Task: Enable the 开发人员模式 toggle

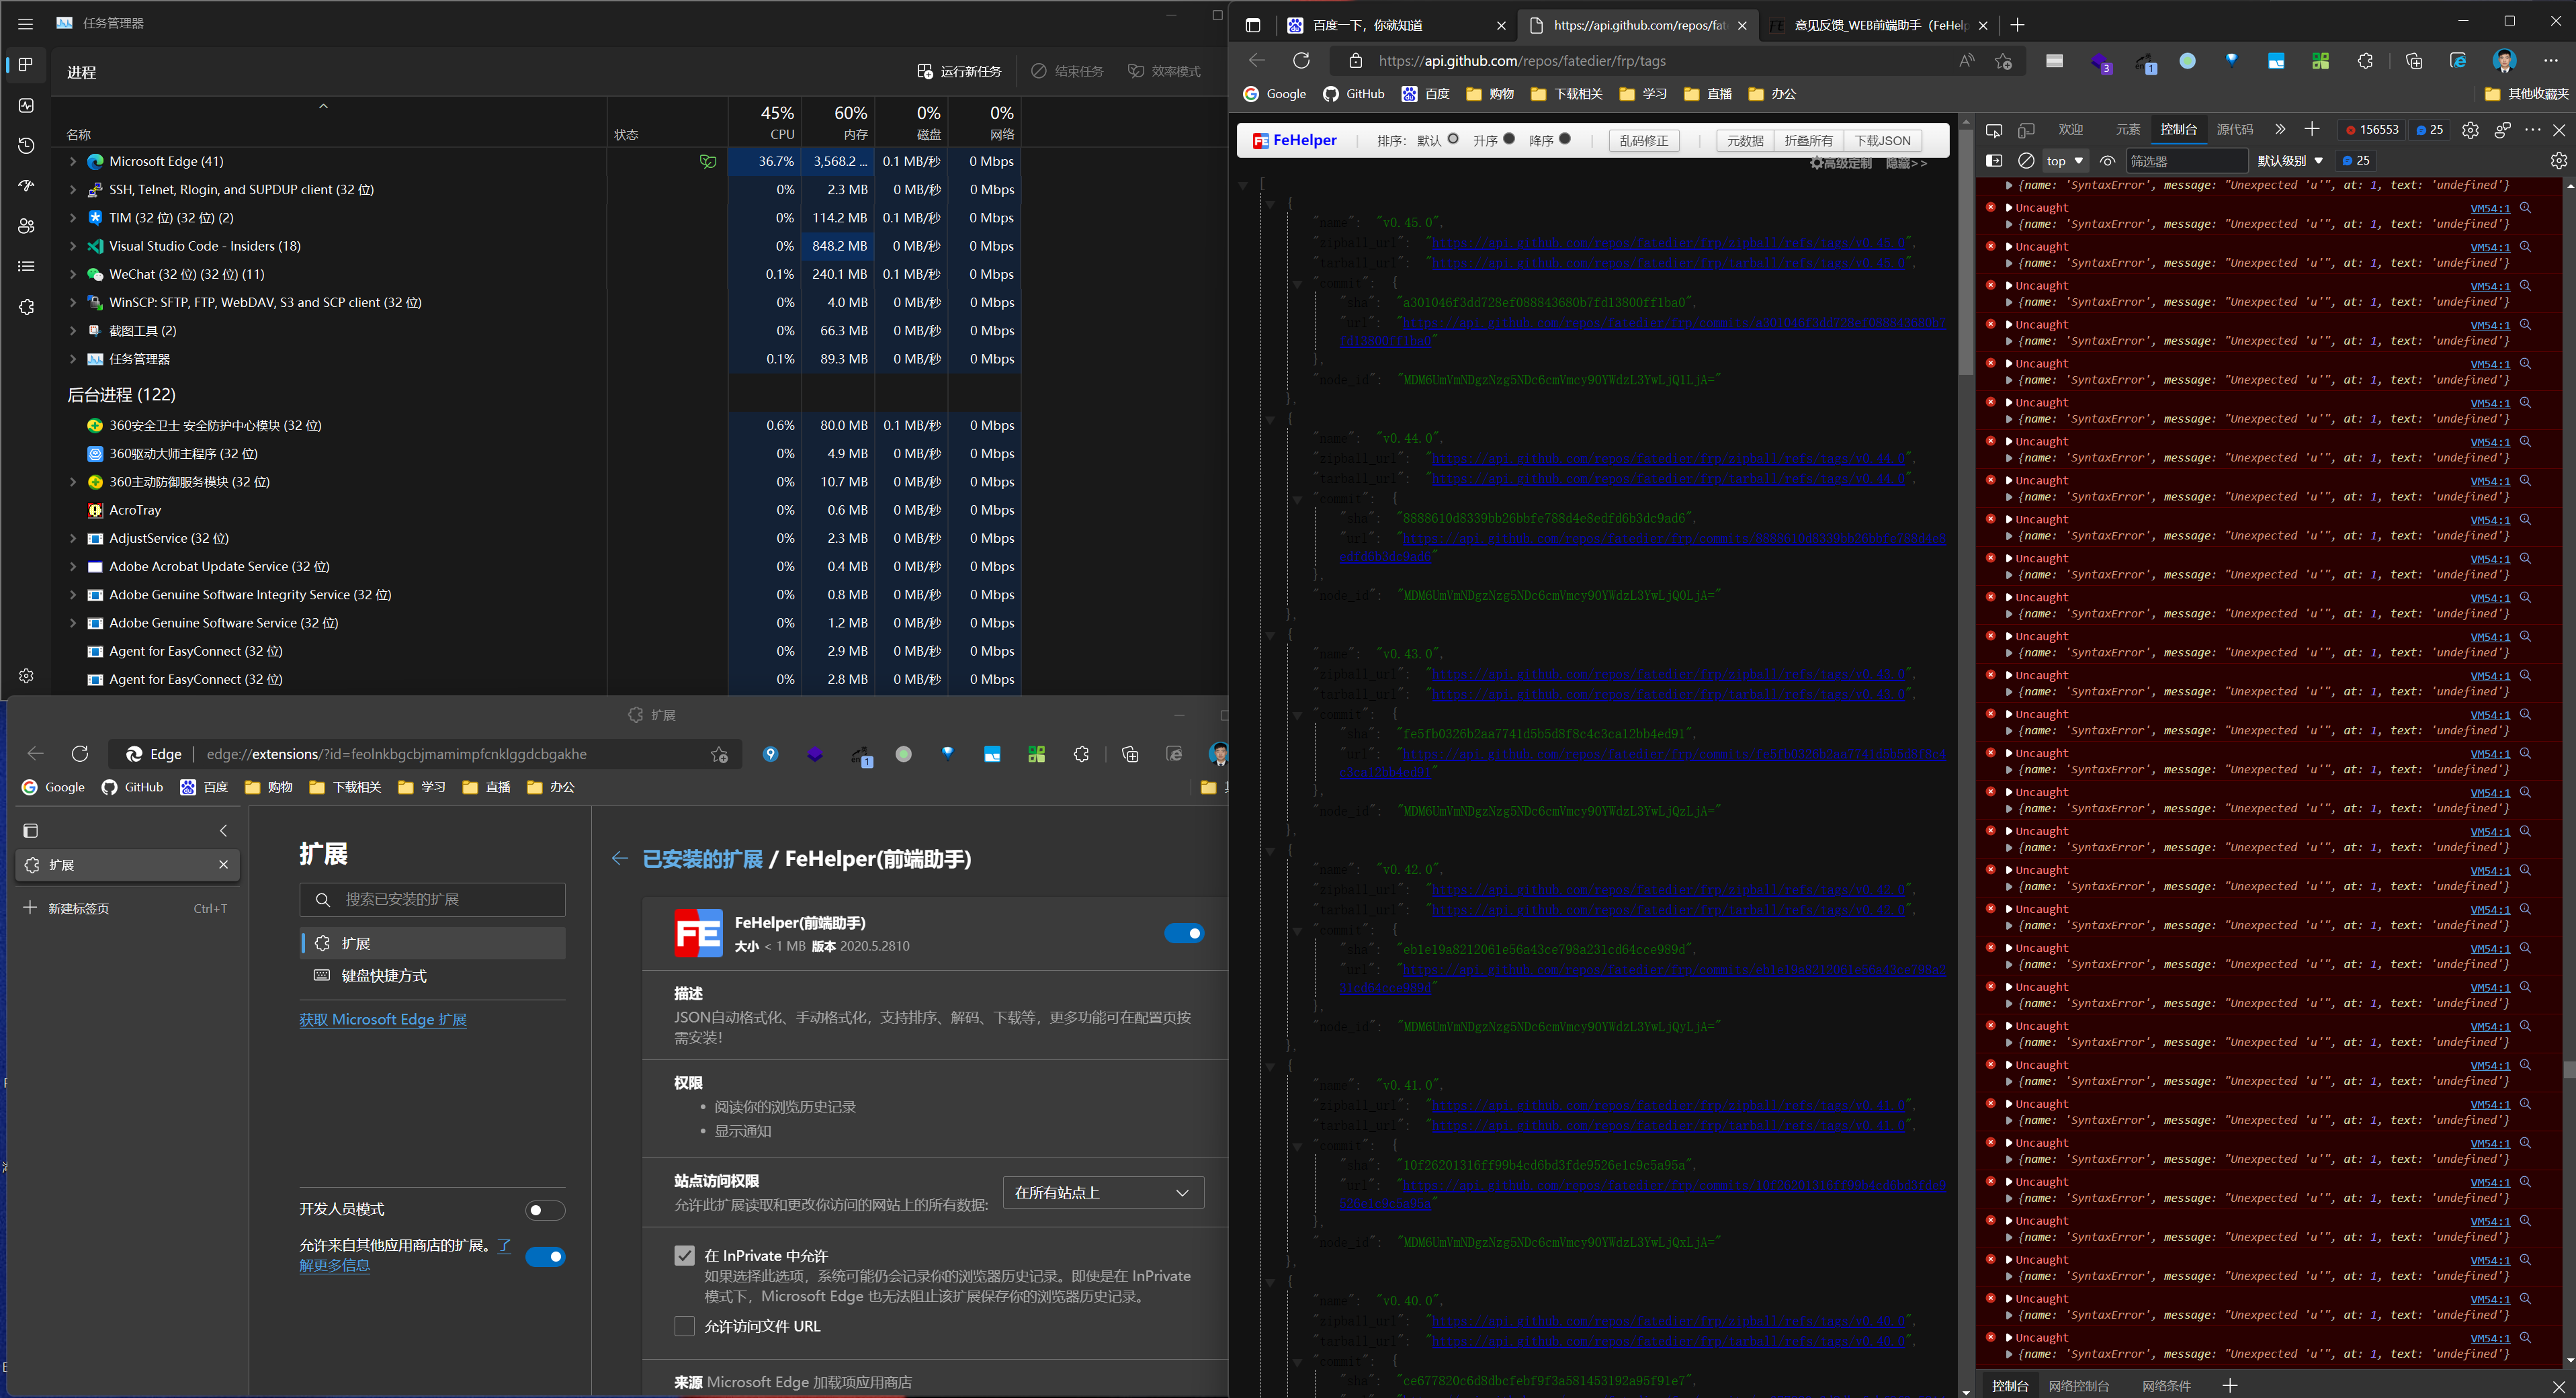Action: [x=545, y=1210]
